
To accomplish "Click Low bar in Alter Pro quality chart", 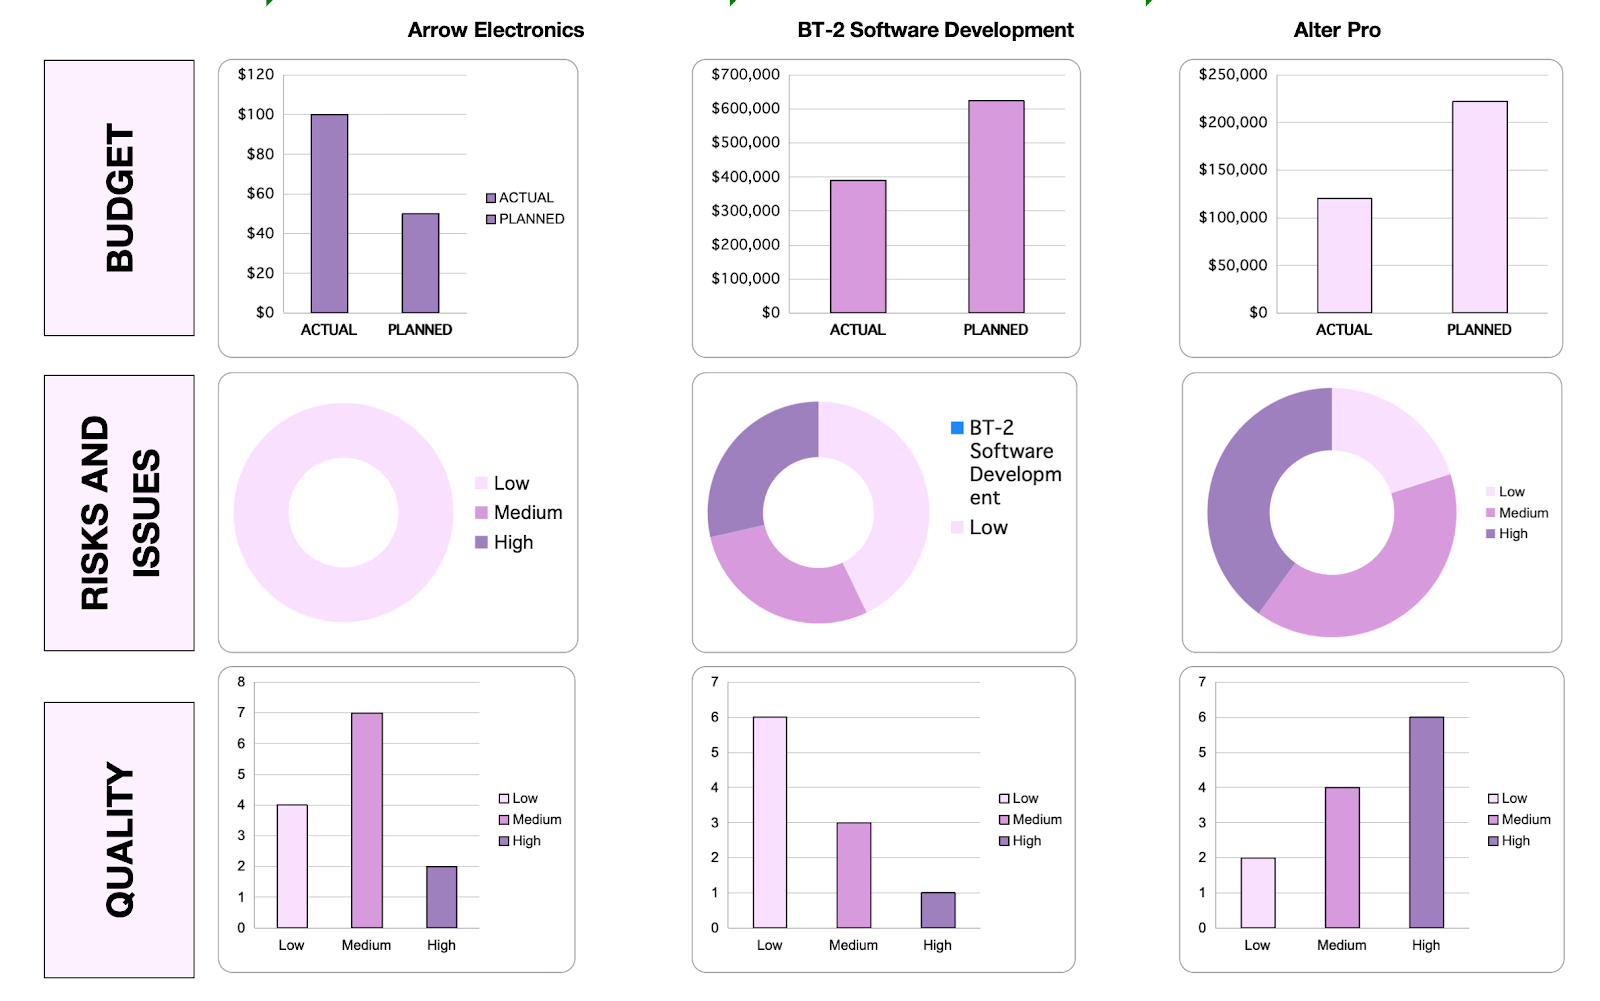I will tap(1258, 893).
